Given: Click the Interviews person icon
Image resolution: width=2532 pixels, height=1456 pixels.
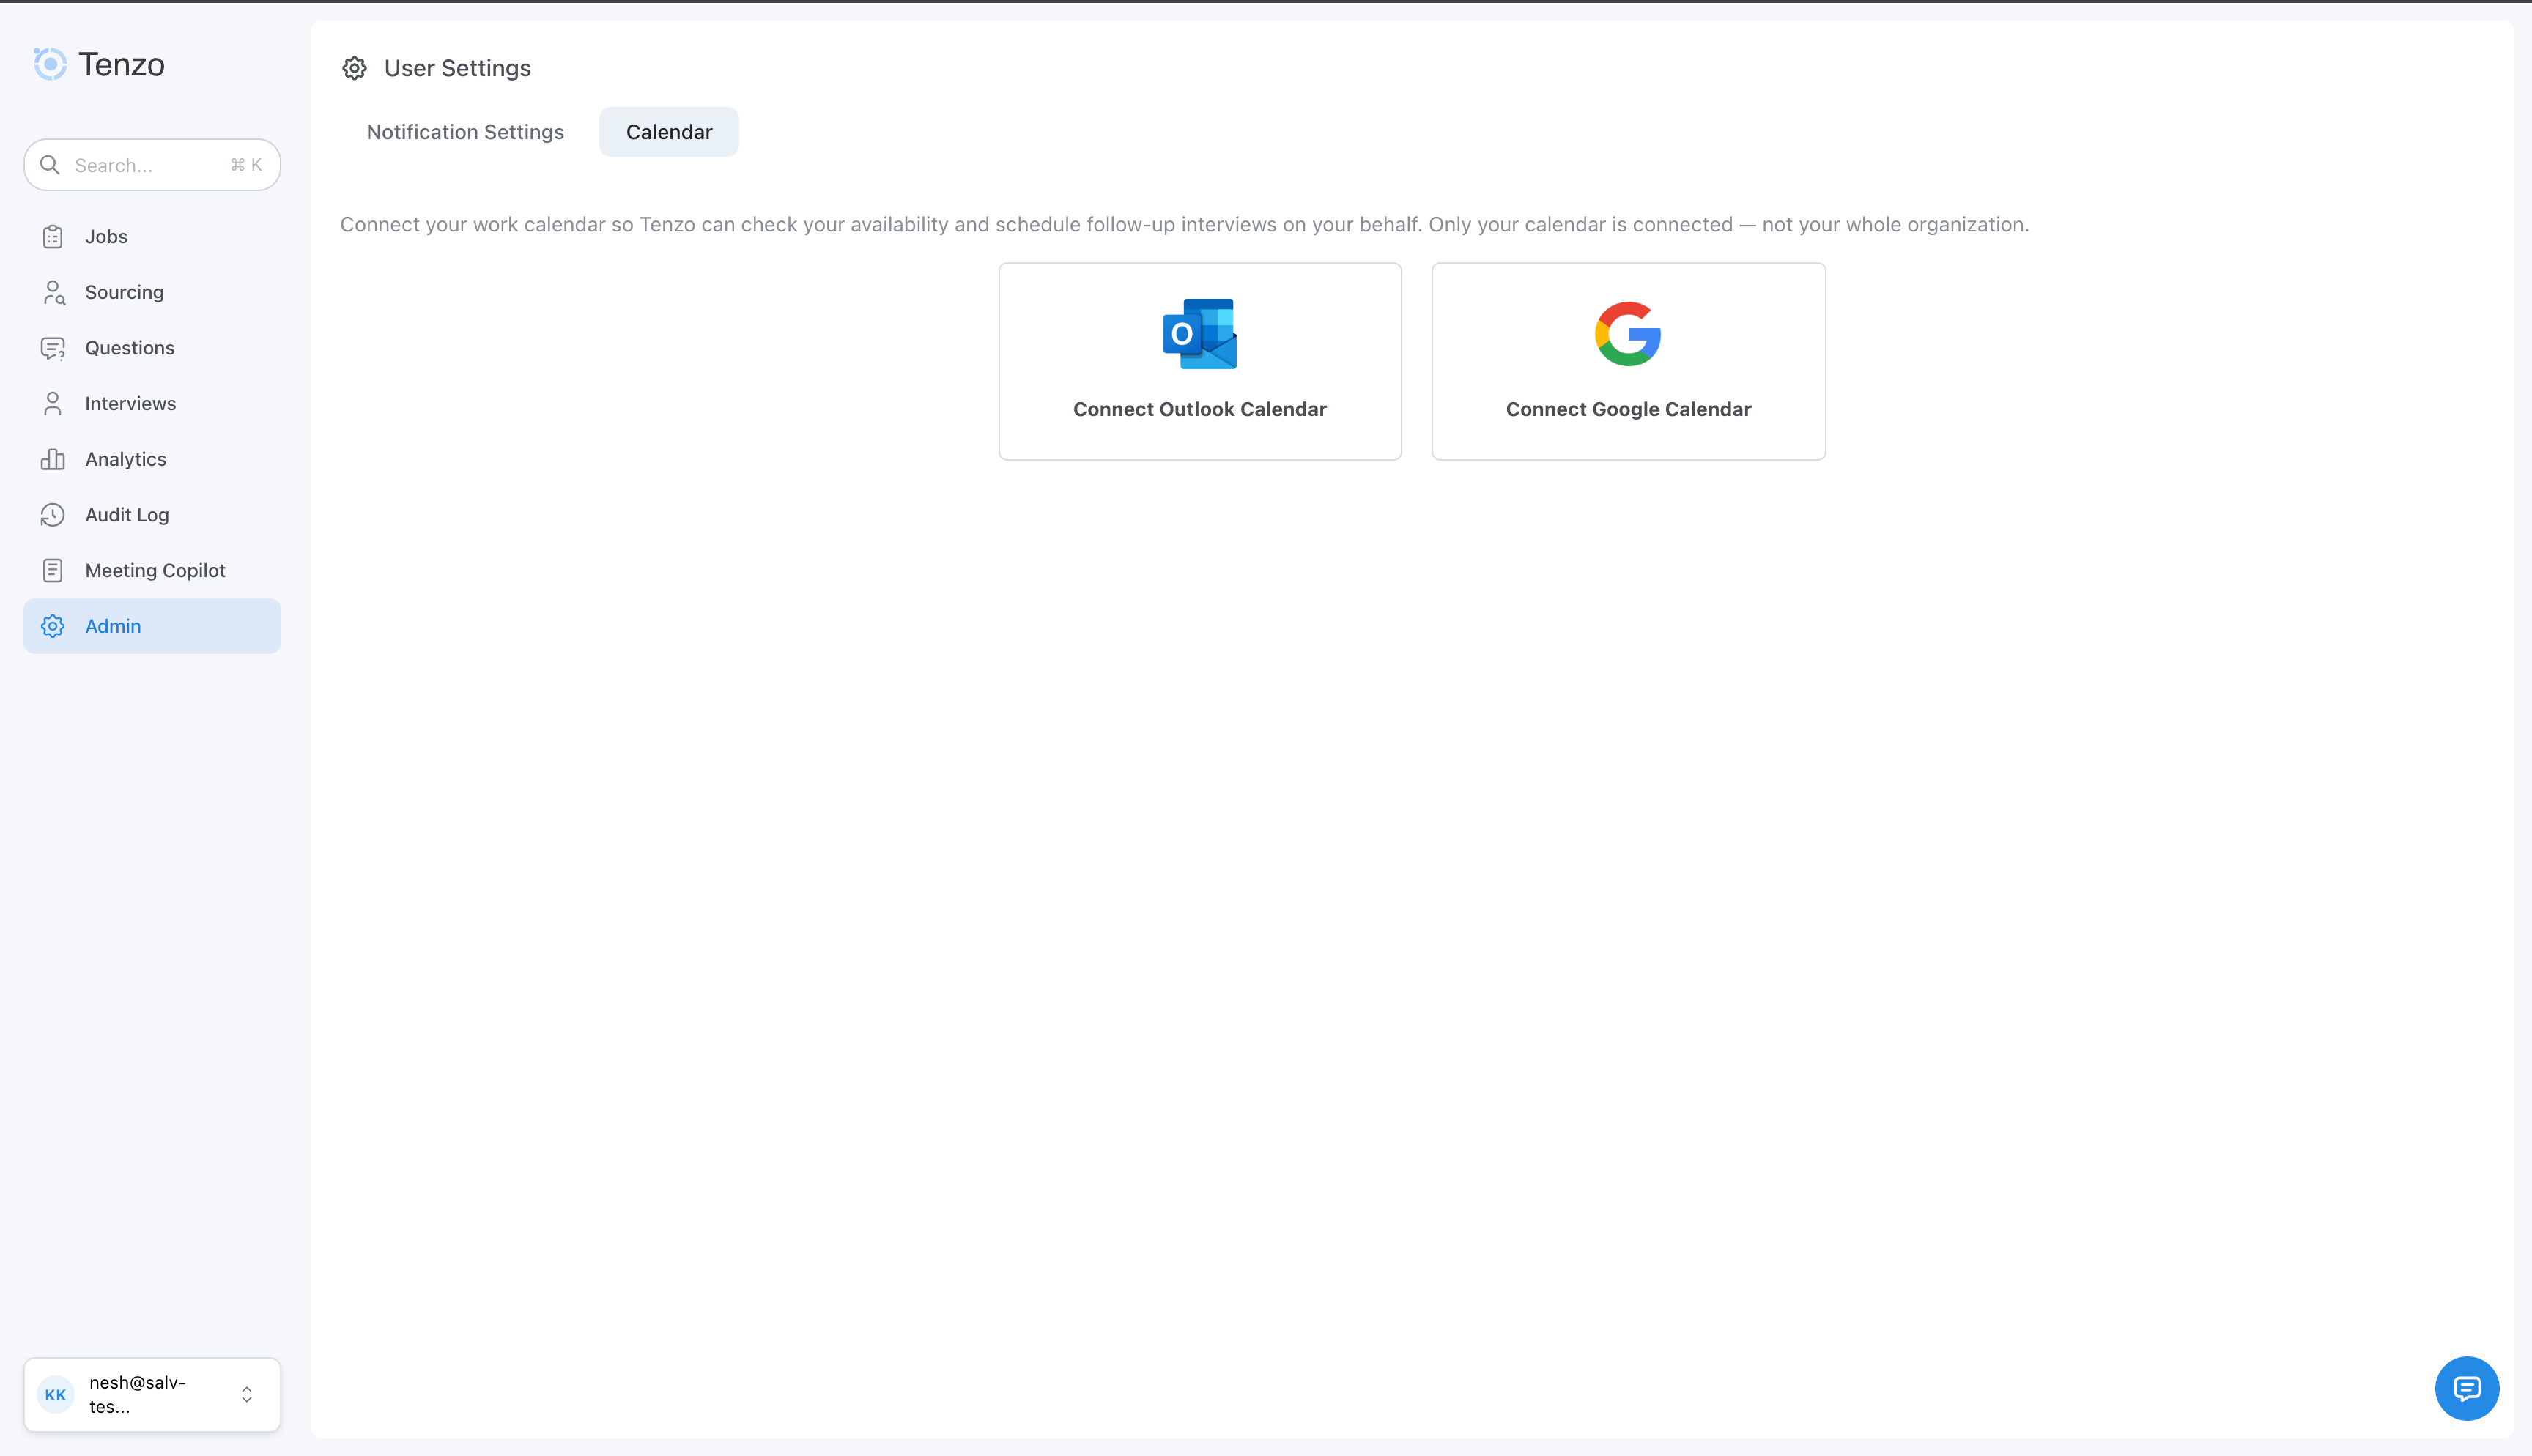Looking at the screenshot, I should [x=53, y=404].
